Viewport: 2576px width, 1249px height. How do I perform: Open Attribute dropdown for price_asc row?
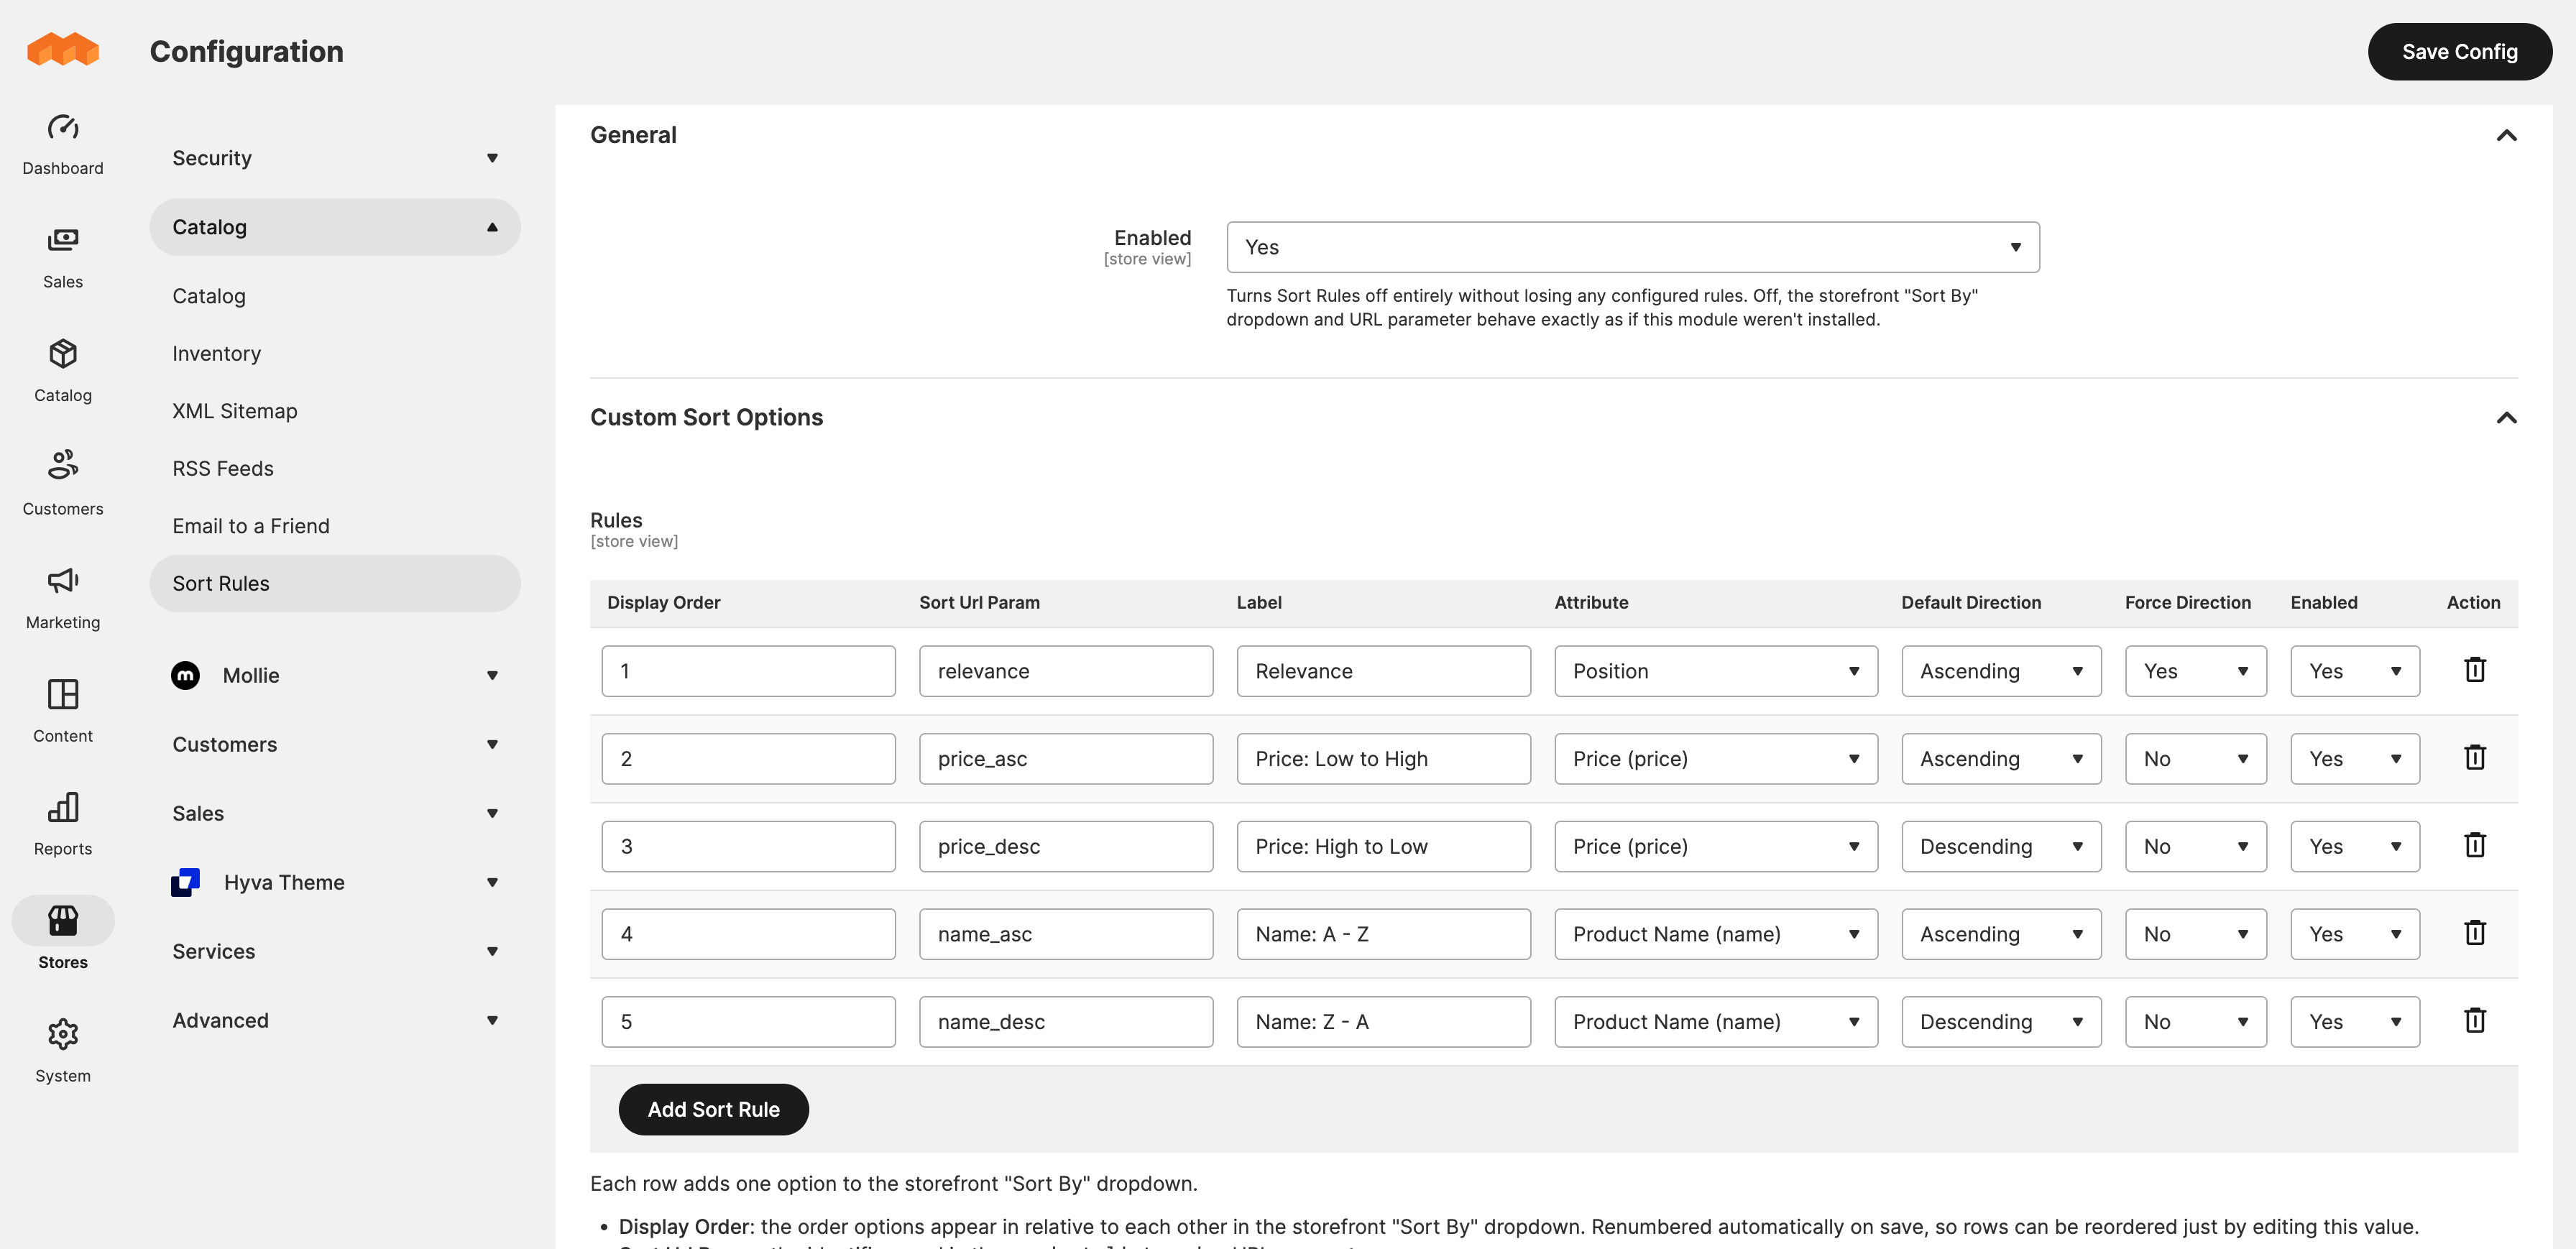(1715, 759)
